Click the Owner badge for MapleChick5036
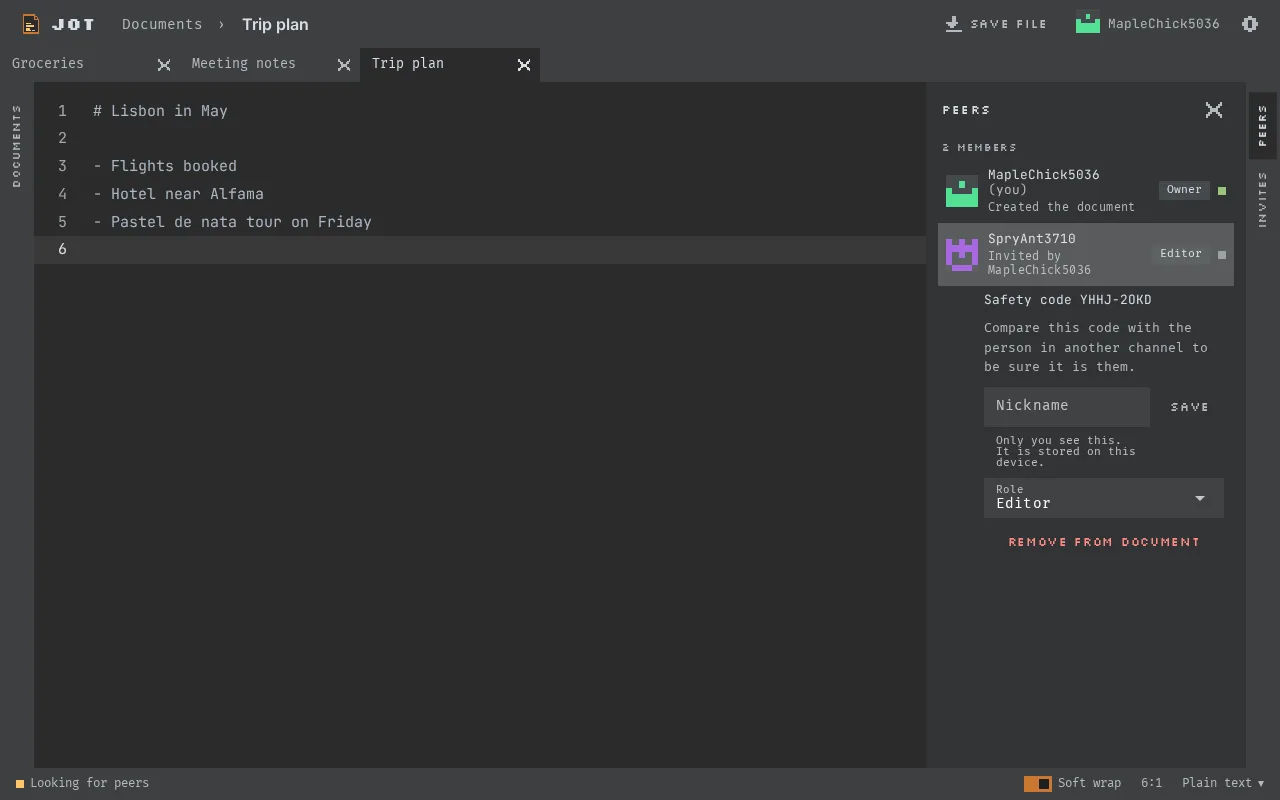The image size is (1280, 800). tap(1184, 190)
